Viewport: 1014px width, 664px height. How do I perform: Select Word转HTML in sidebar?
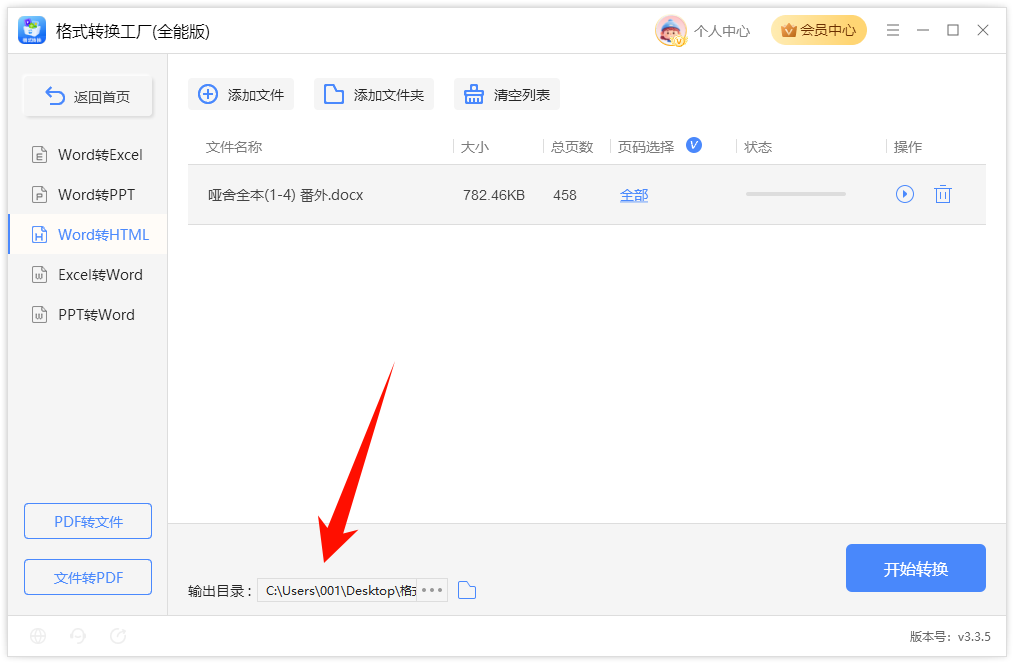pos(87,235)
